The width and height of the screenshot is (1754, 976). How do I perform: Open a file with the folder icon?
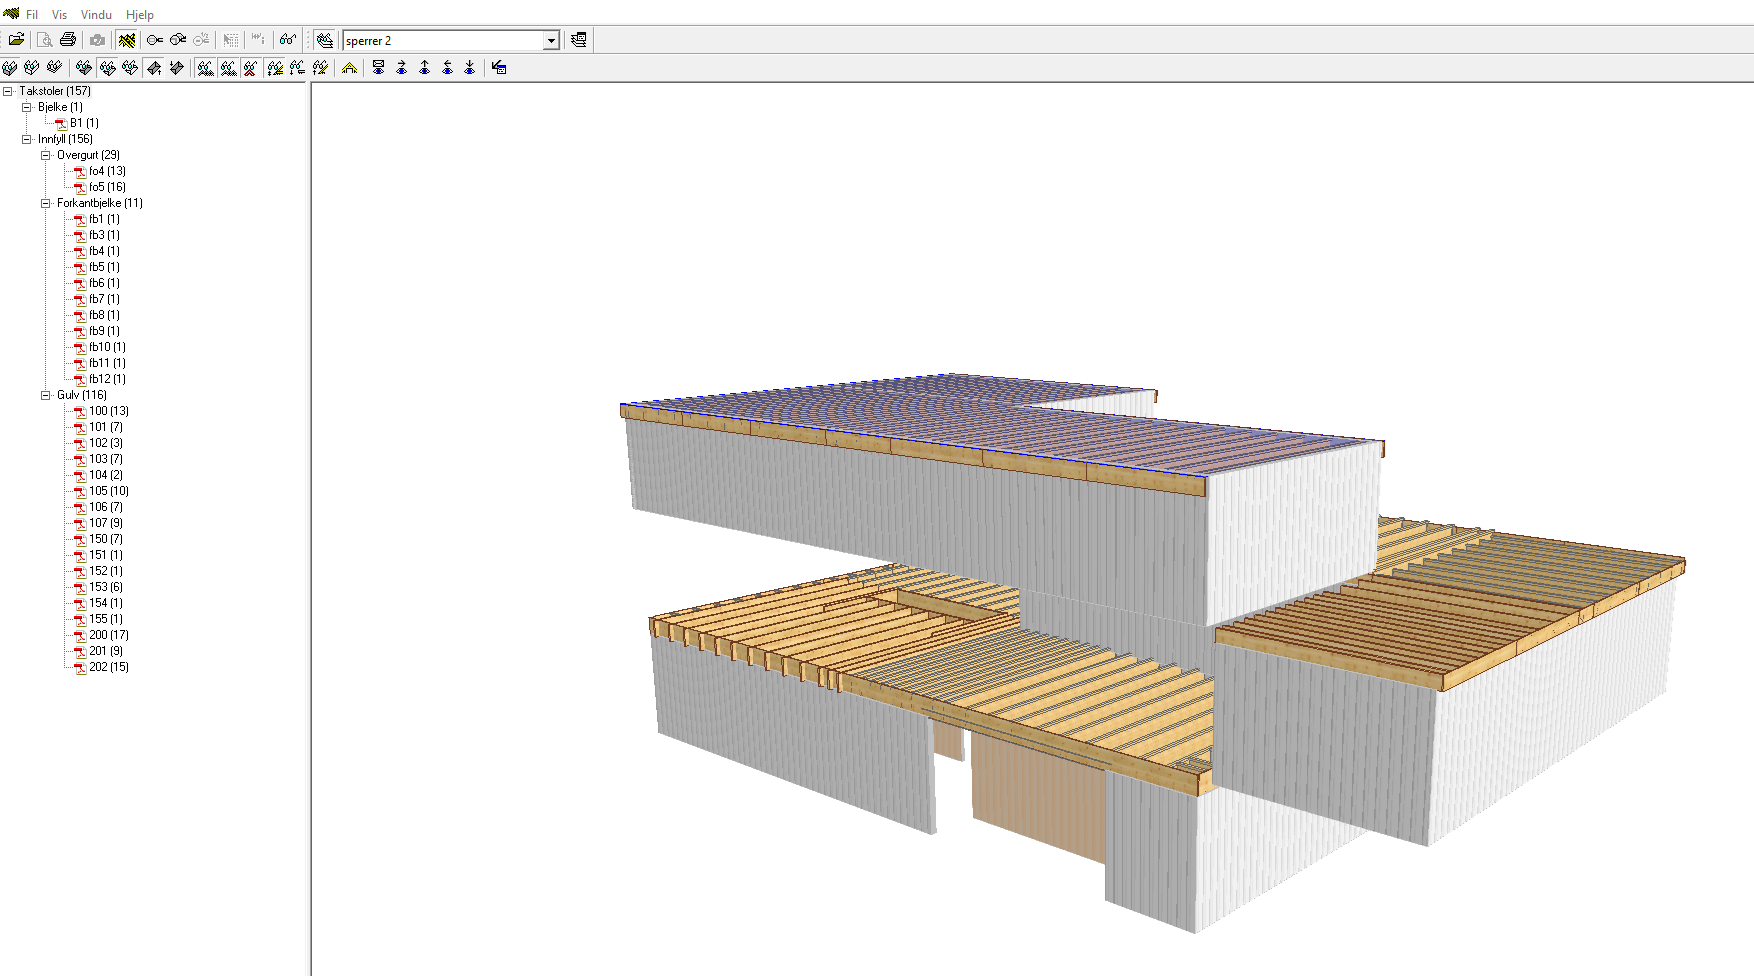[x=16, y=40]
